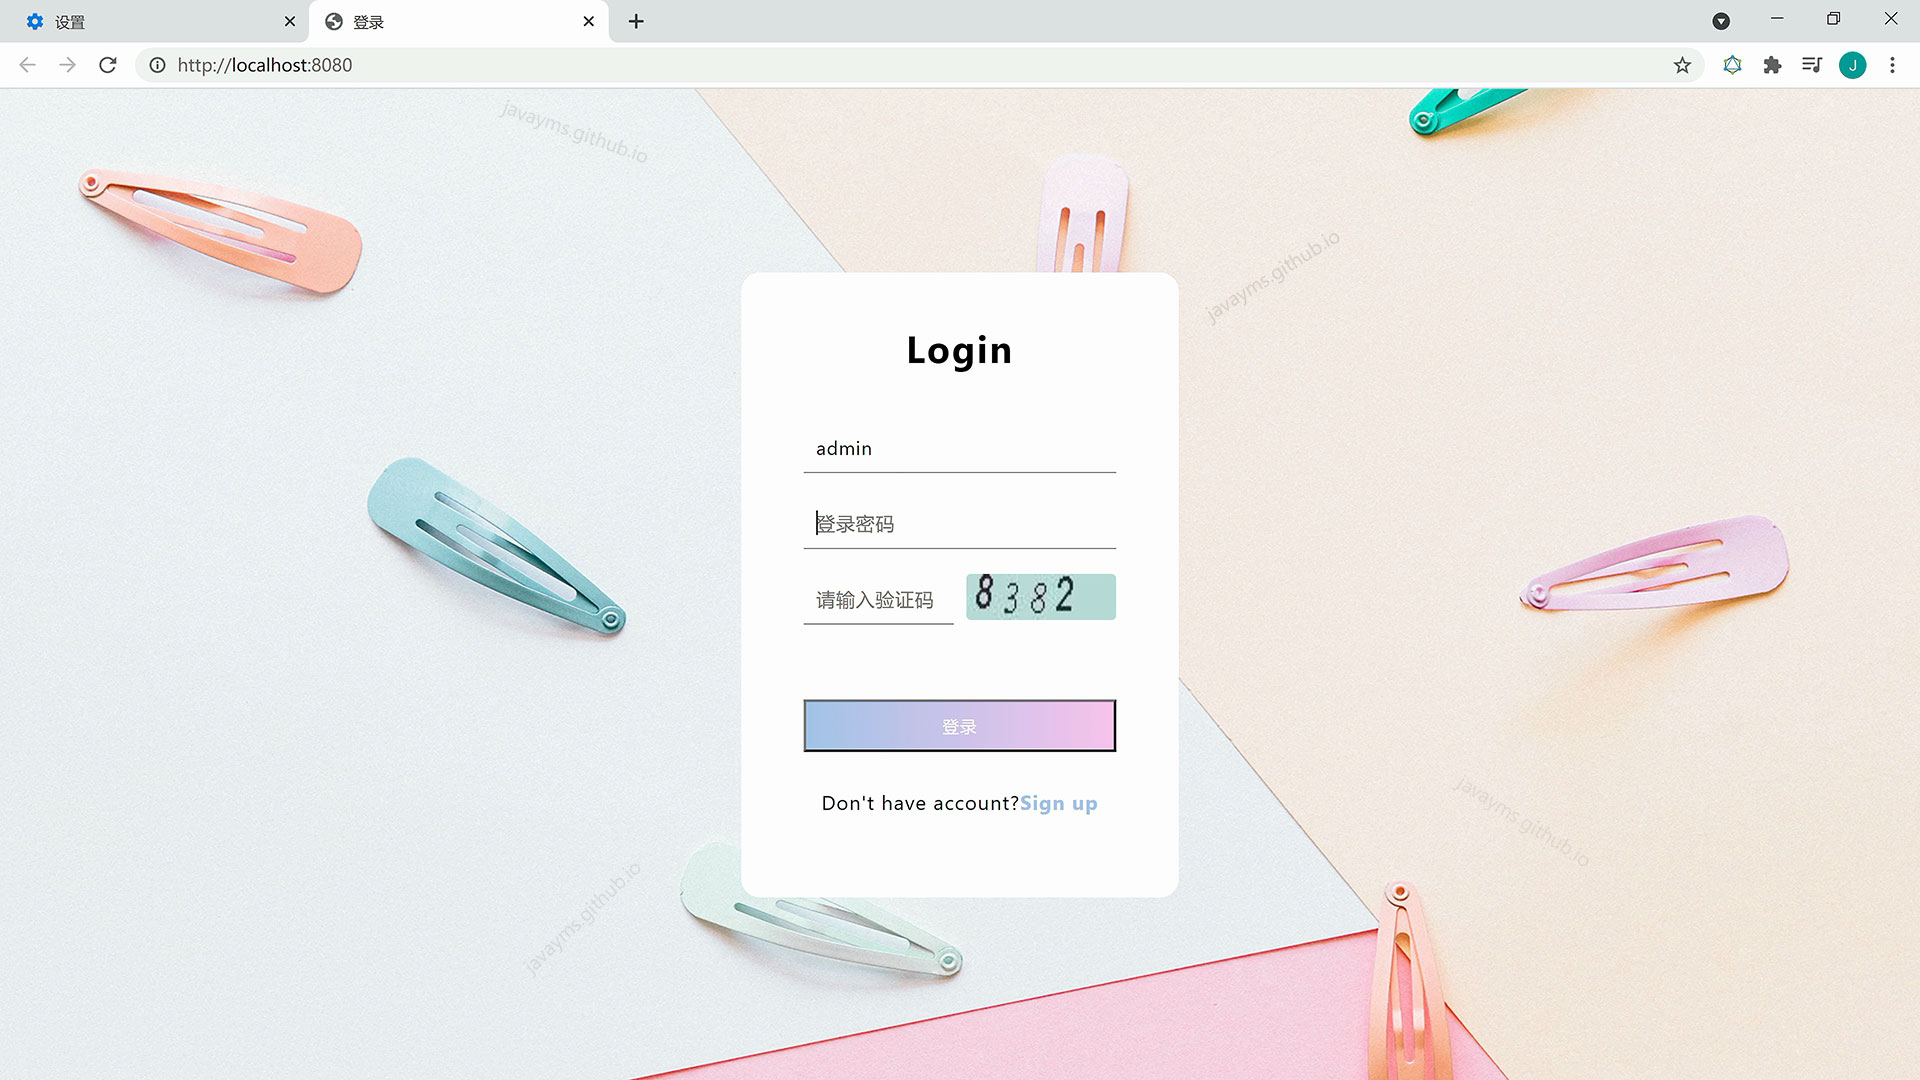Open a new tab with plus button
Screen dimensions: 1920x1080
[636, 21]
